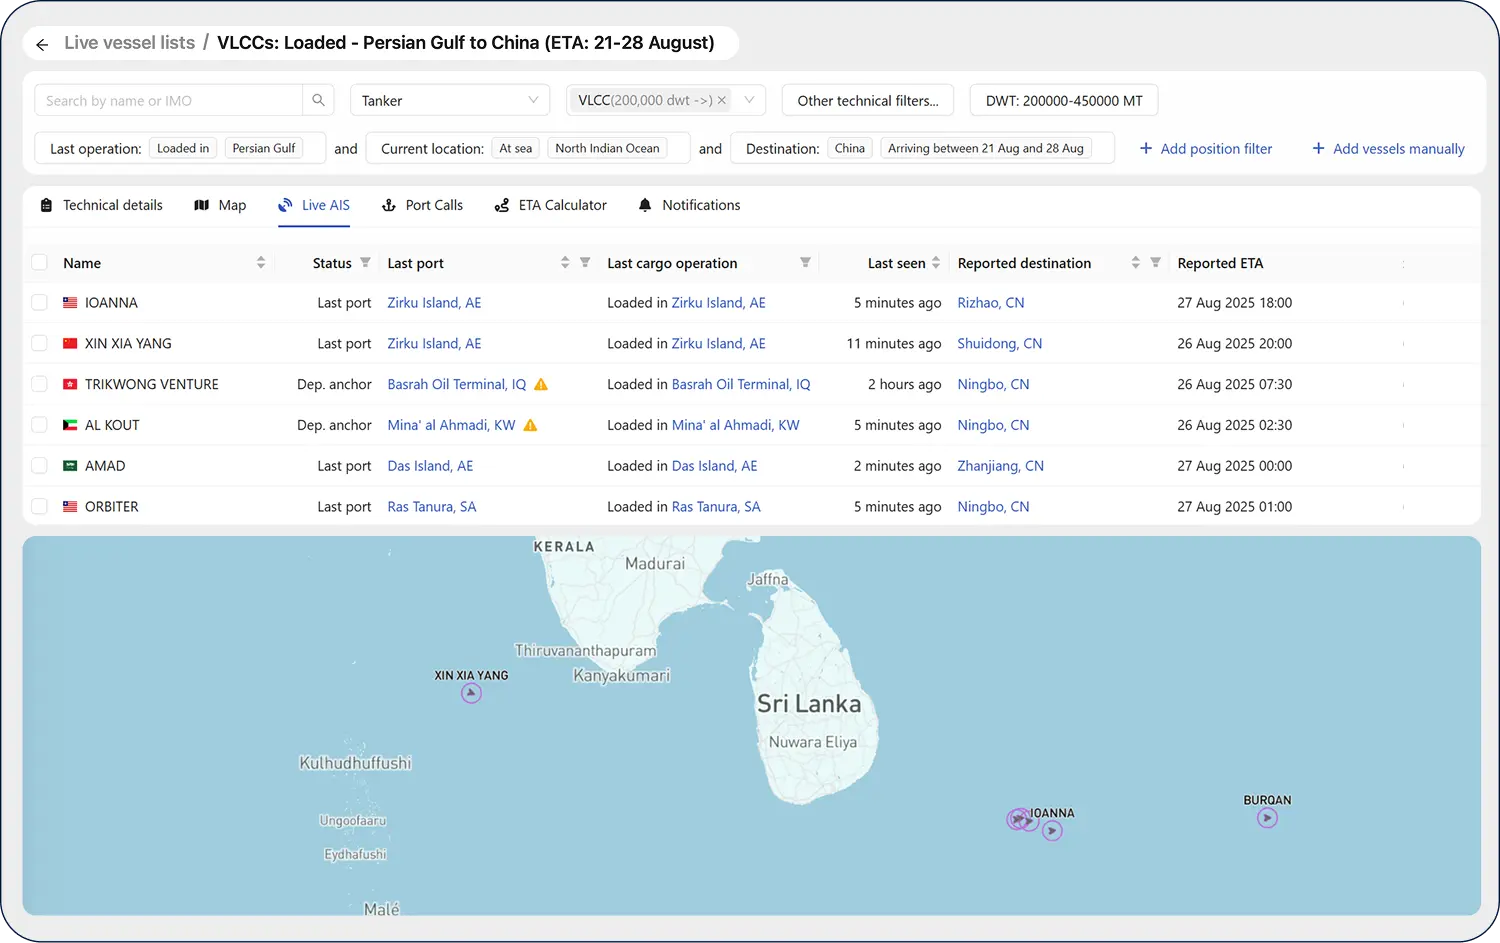
Task: Sort by Reported destination column arrows
Action: click(x=1136, y=262)
